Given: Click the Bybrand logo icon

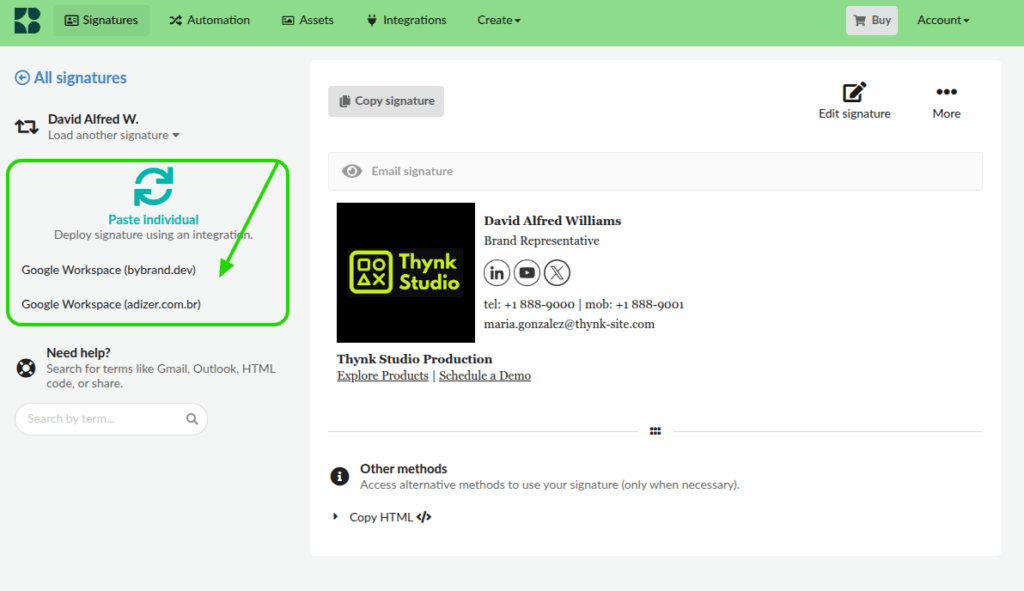Looking at the screenshot, I should click(x=27, y=20).
